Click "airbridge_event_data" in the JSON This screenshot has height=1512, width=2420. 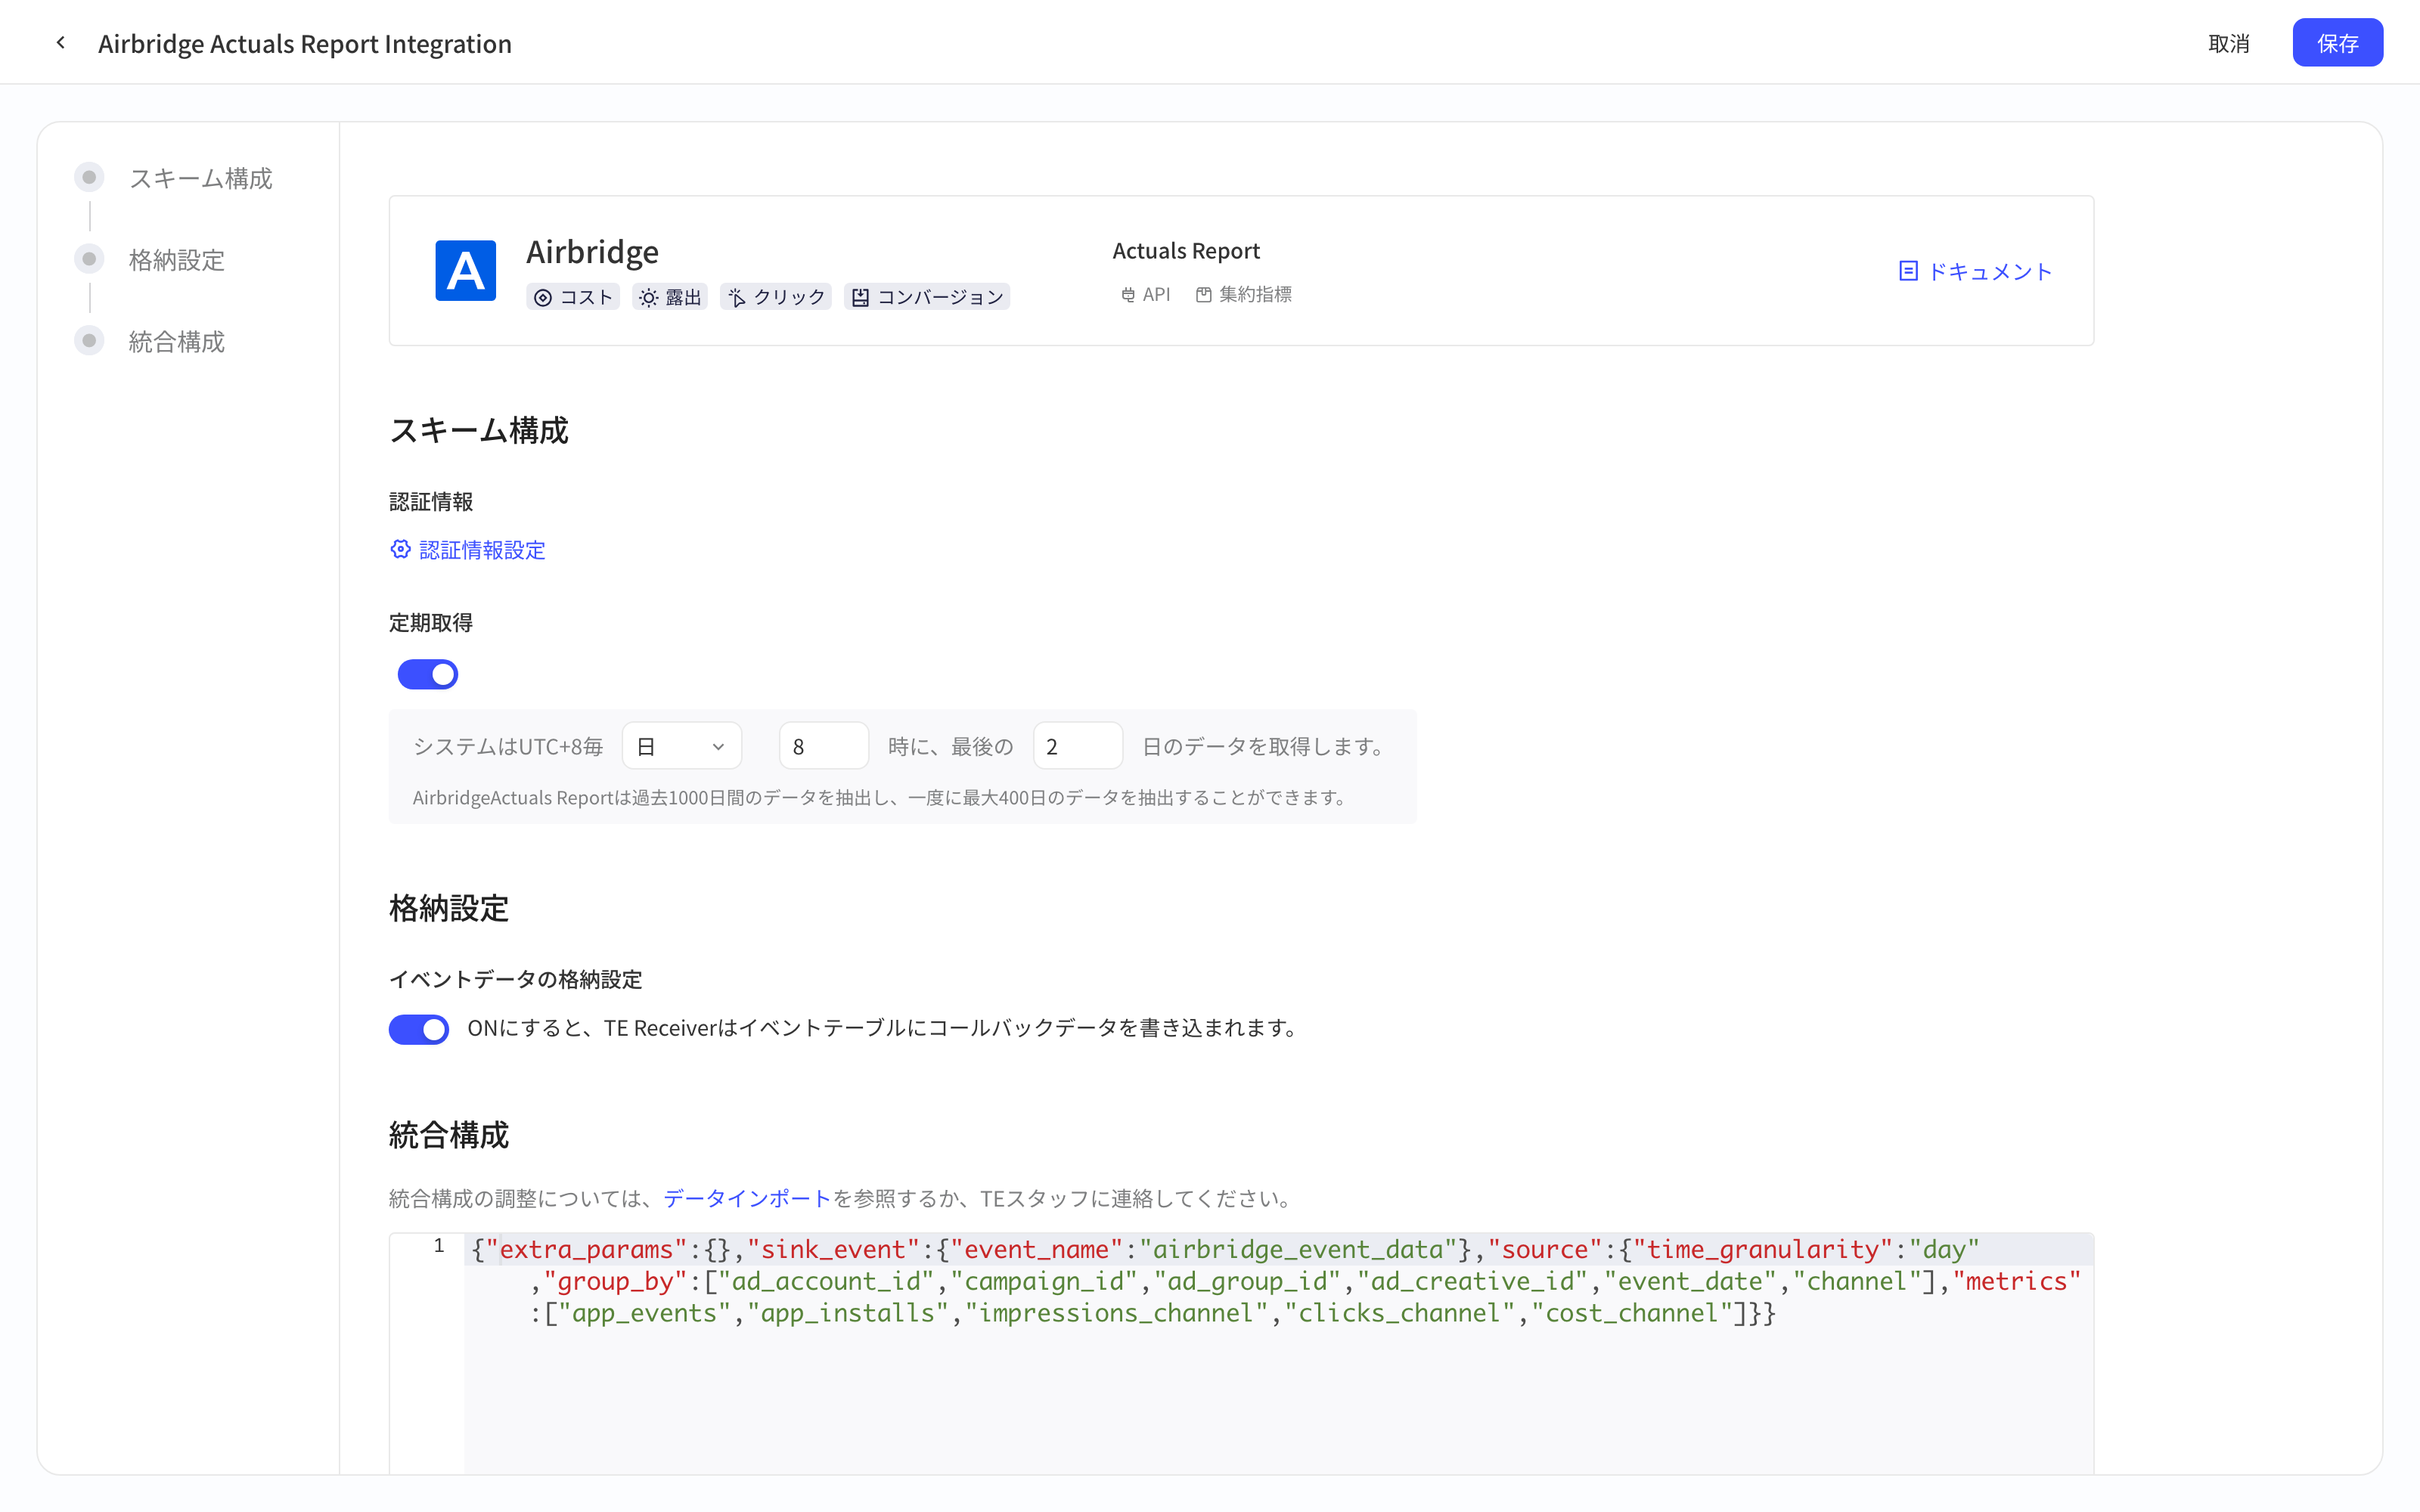pos(1298,1249)
